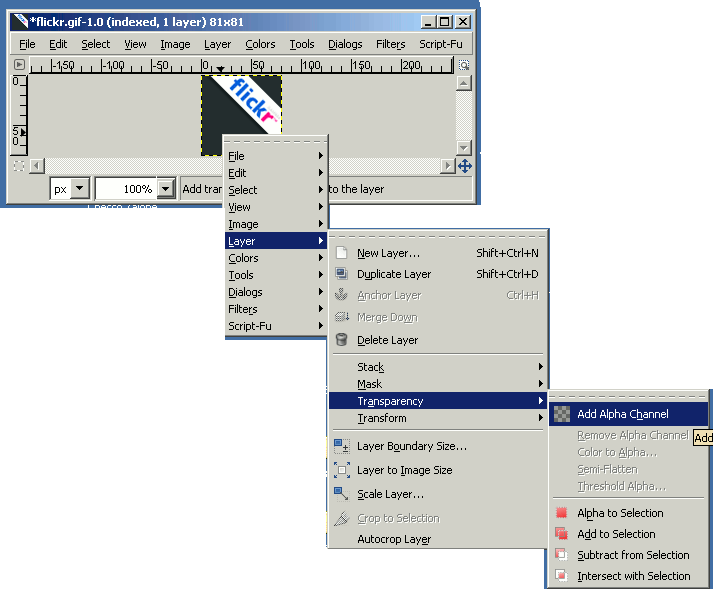Click the Intersect with Selection icon
This screenshot has width=713, height=589.
click(562, 576)
